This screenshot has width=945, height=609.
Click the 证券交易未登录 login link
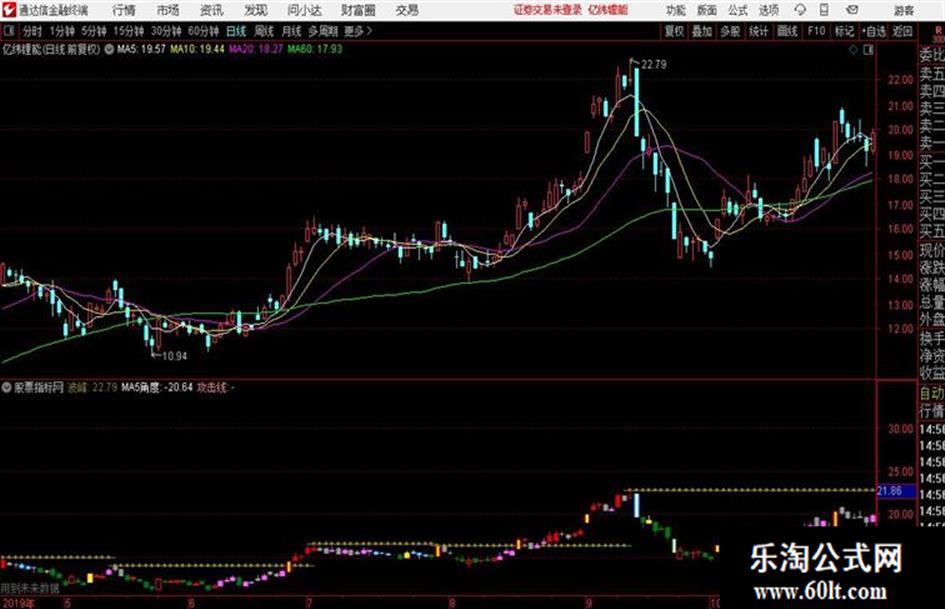548,10
